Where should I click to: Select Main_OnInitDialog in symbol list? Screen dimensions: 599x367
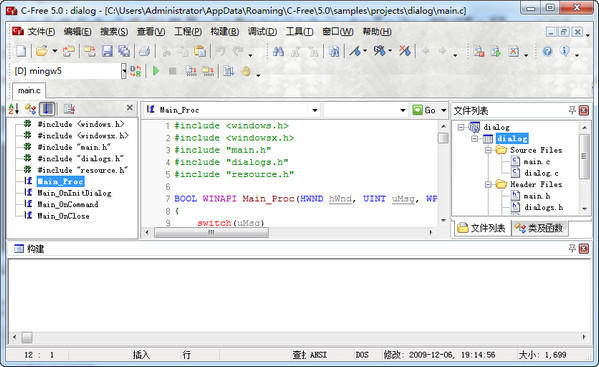[x=74, y=193]
